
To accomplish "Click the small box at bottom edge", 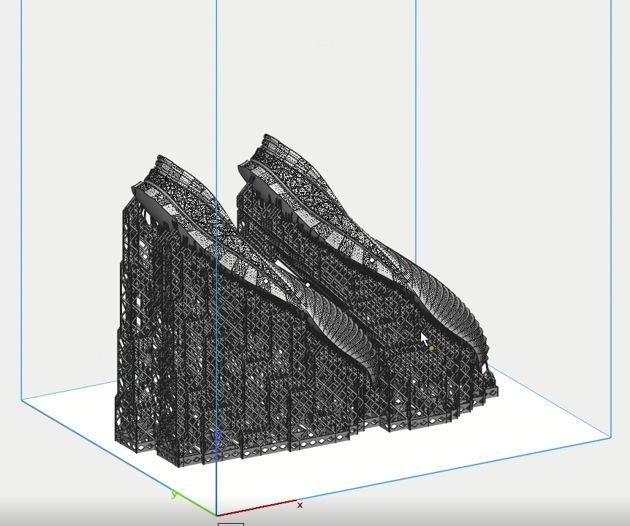I will pos(231,523).
